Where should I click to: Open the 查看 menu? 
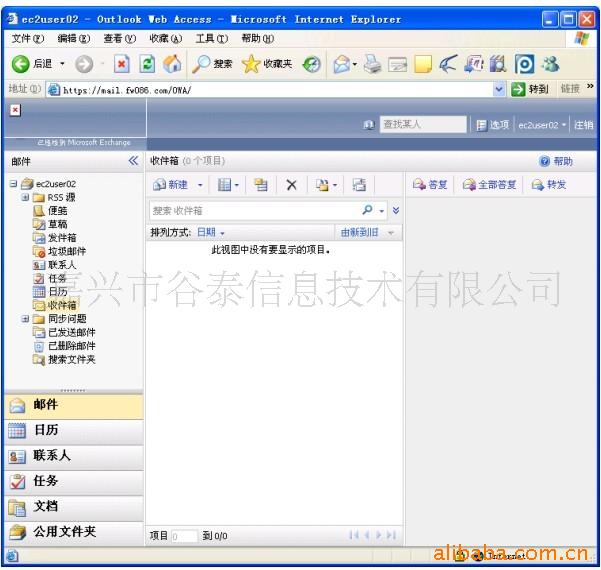pyautogui.click(x=120, y=39)
